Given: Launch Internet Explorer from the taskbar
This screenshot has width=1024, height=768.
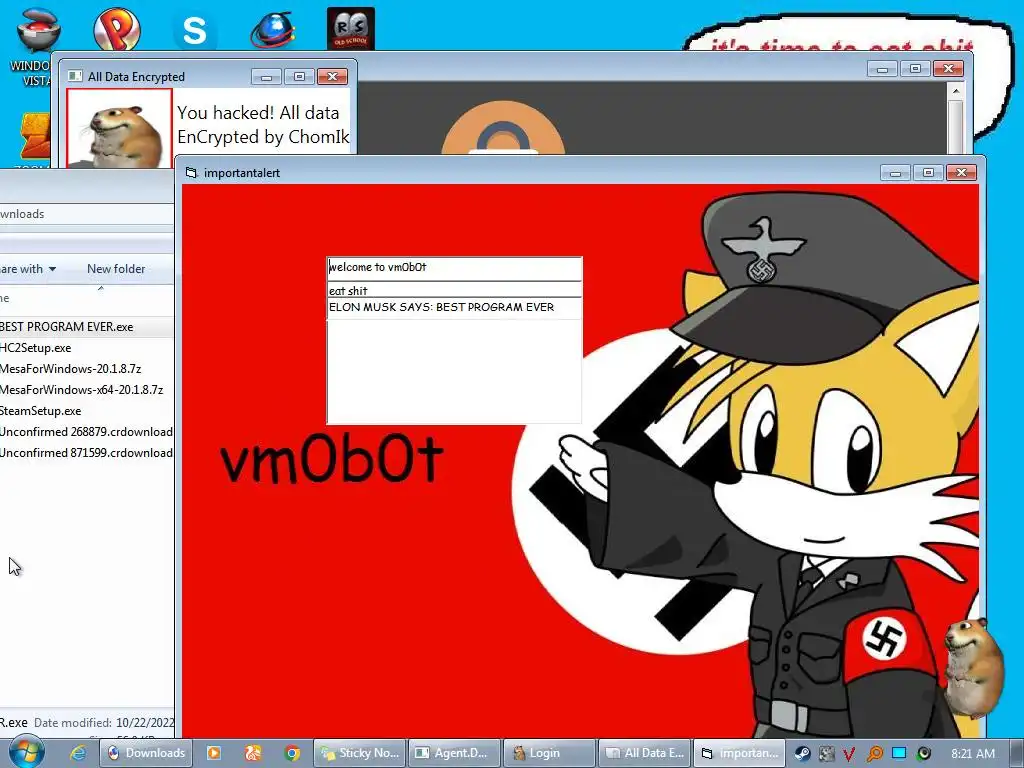Looking at the screenshot, I should point(78,753).
